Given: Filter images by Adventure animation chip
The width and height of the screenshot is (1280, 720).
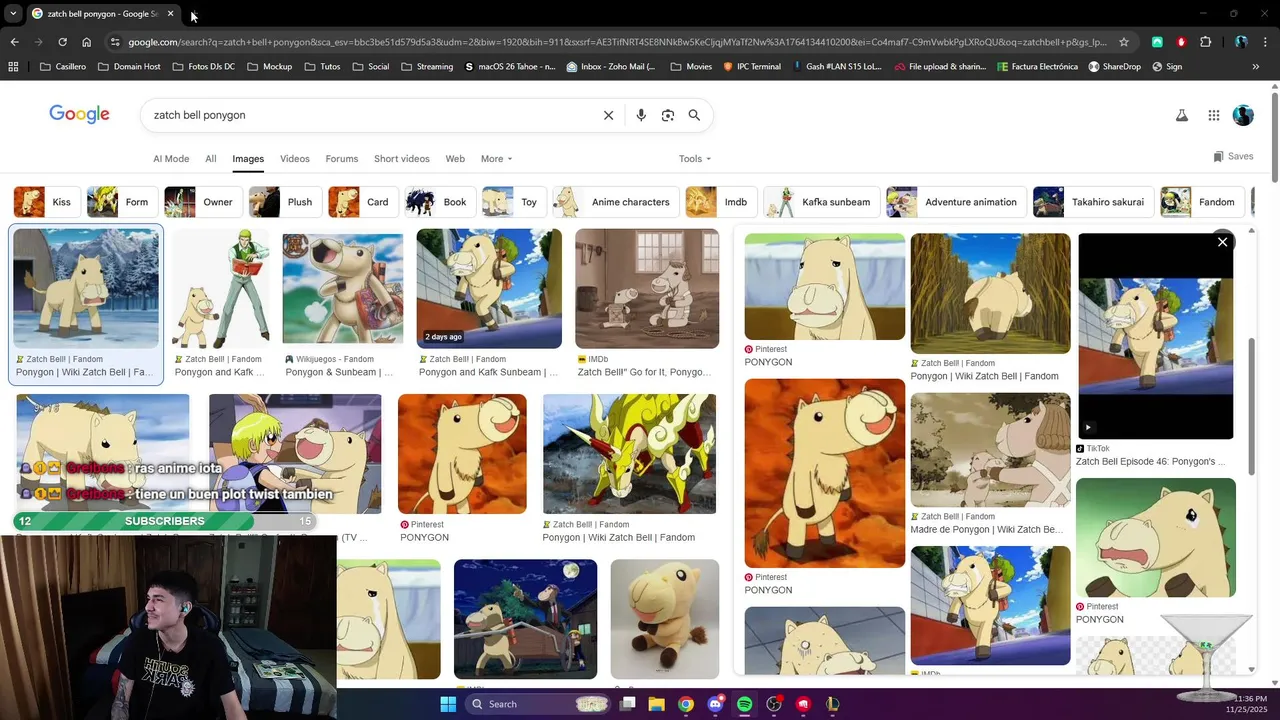Looking at the screenshot, I should [955, 202].
